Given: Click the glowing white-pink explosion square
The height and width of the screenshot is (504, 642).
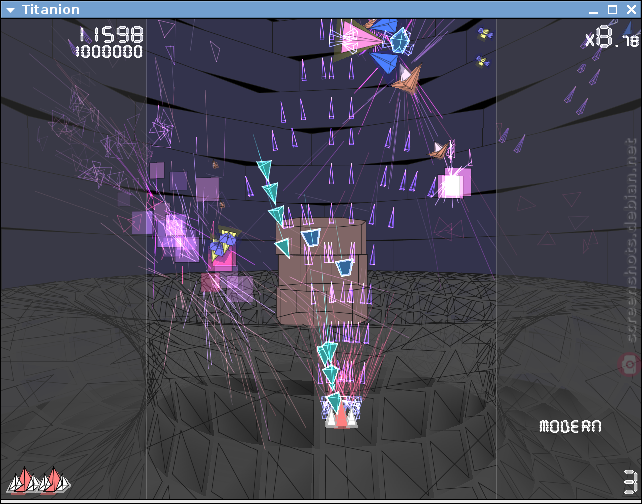Looking at the screenshot, I should 454,184.
